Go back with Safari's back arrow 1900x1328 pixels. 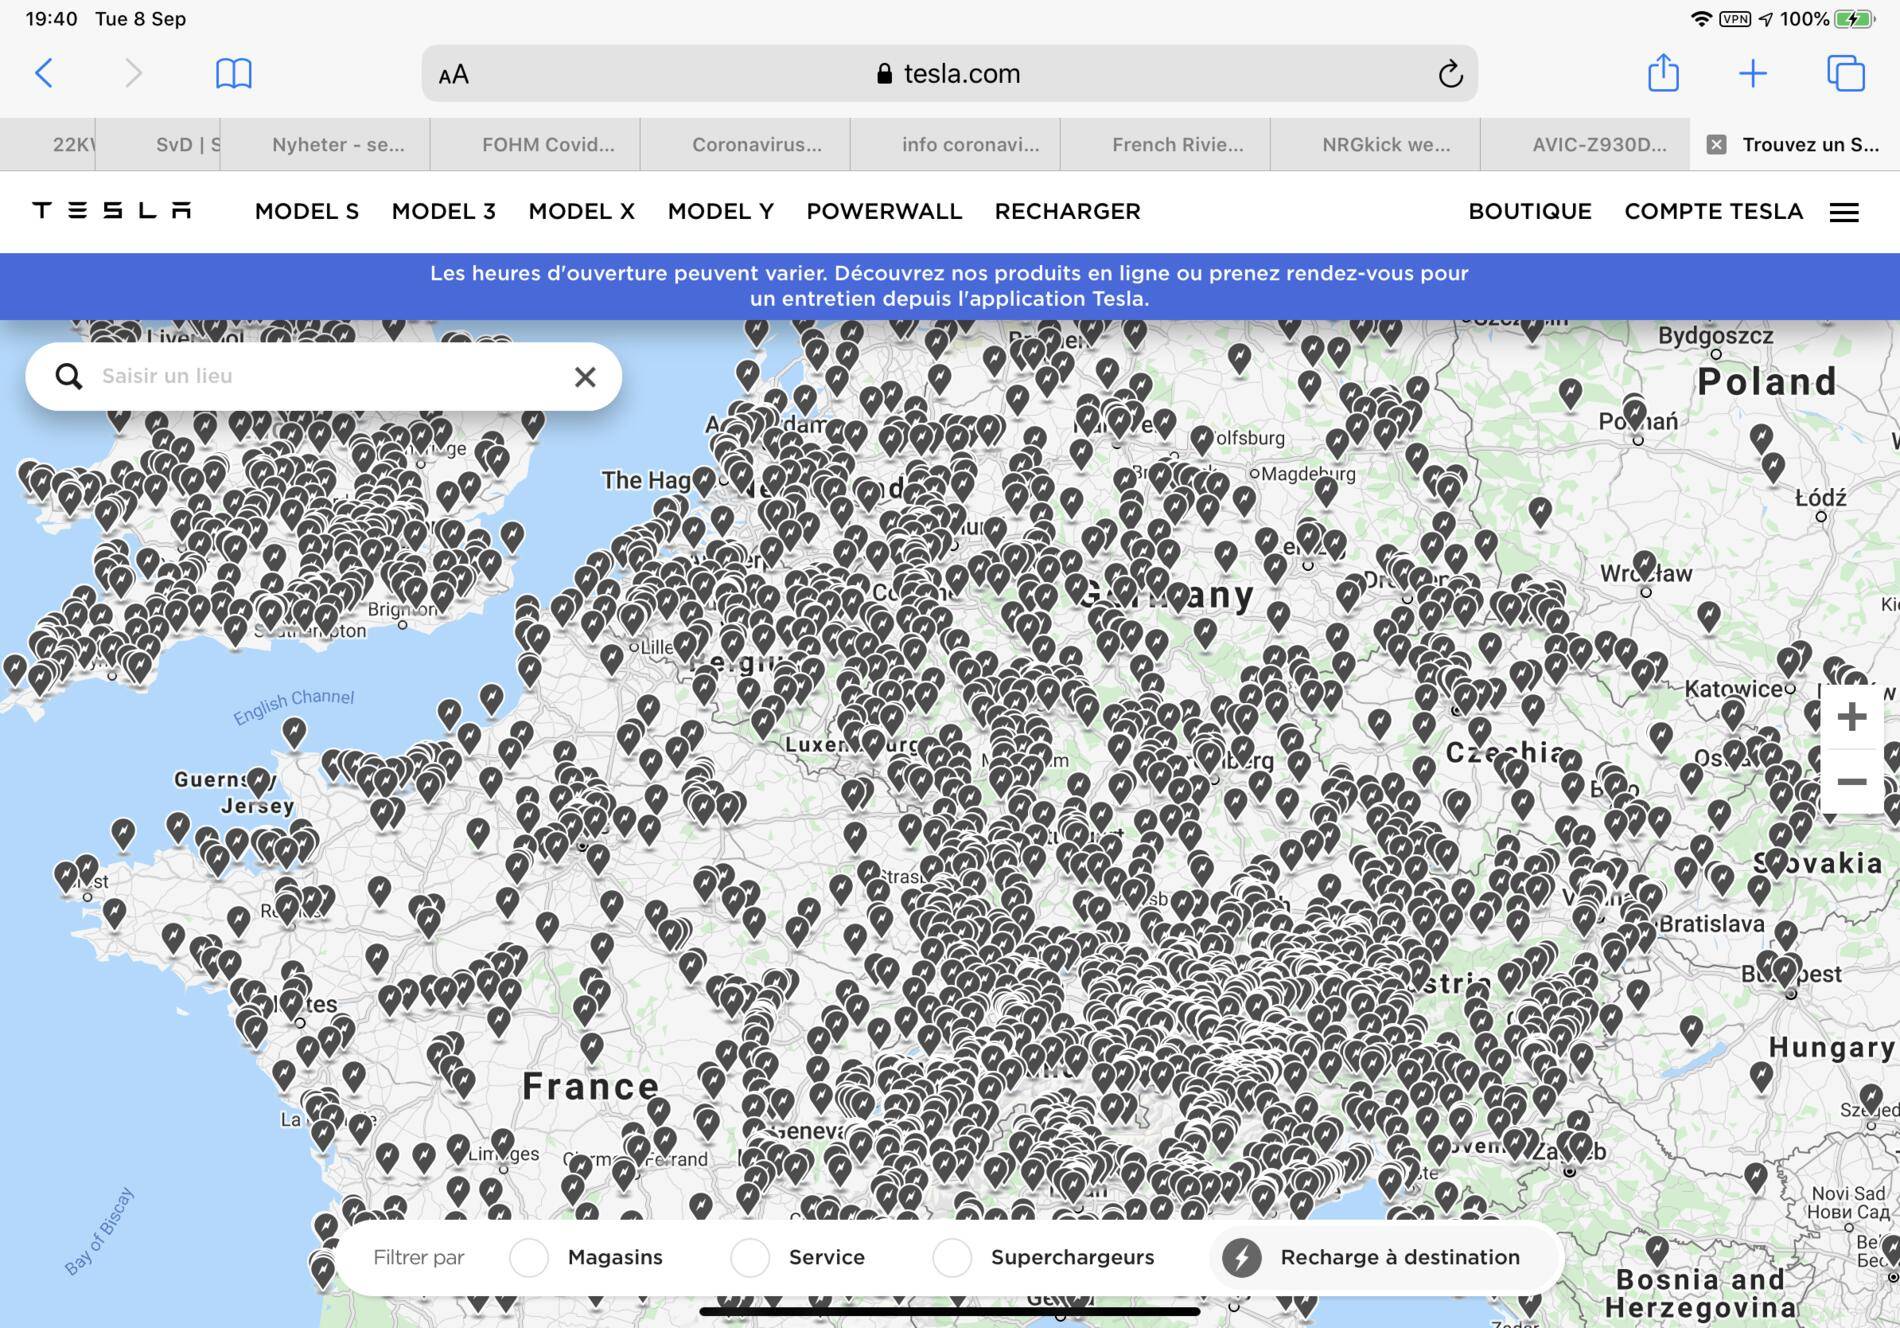[44, 73]
